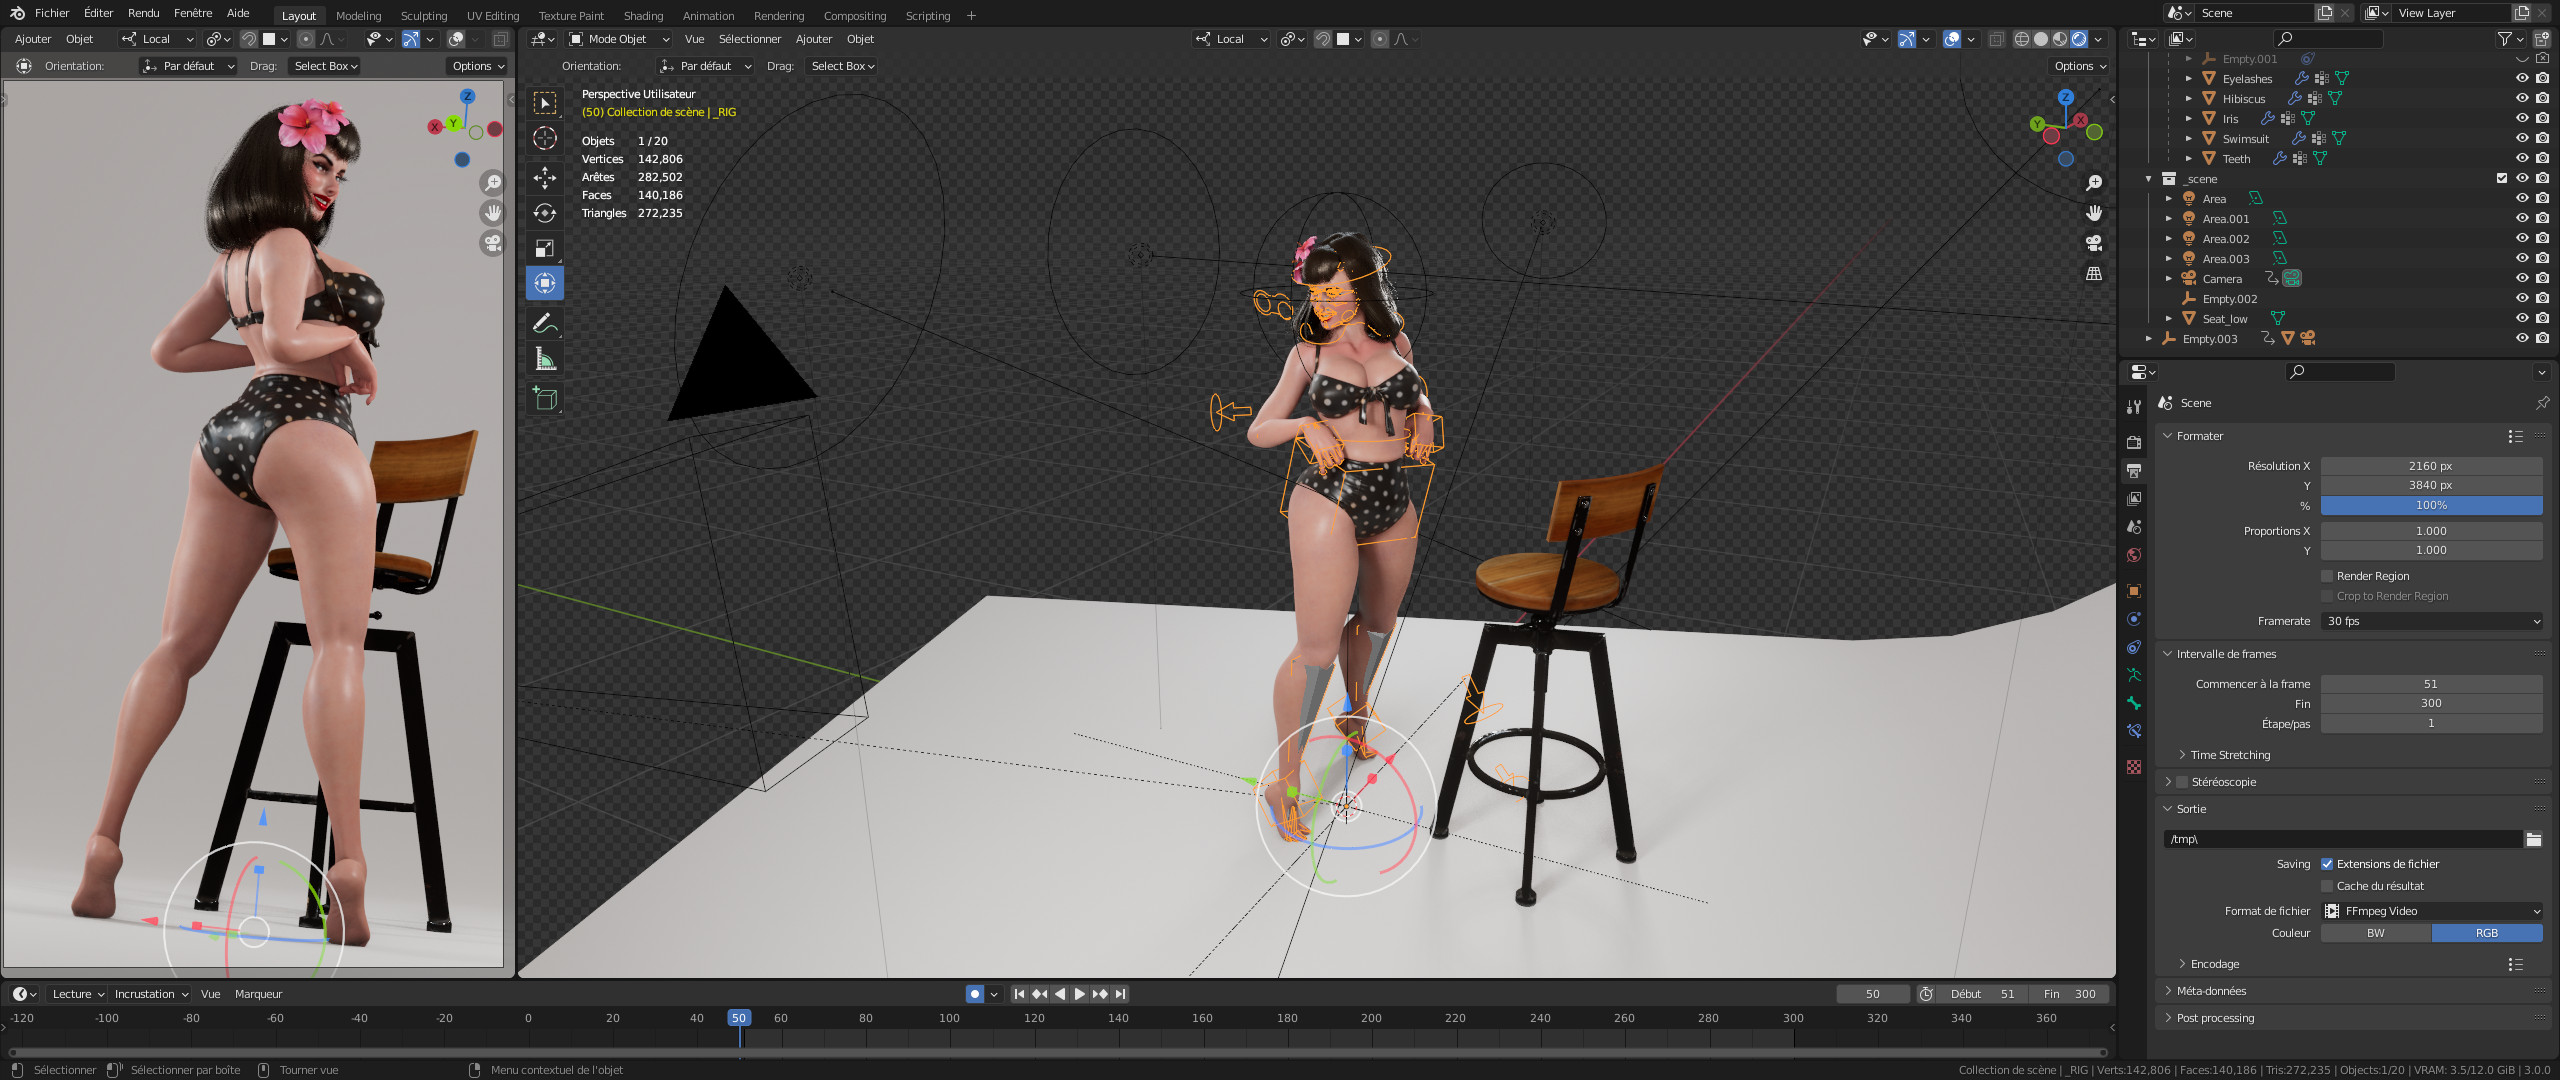Select the Measure tool icon
2560x1080 pixels.
(545, 359)
